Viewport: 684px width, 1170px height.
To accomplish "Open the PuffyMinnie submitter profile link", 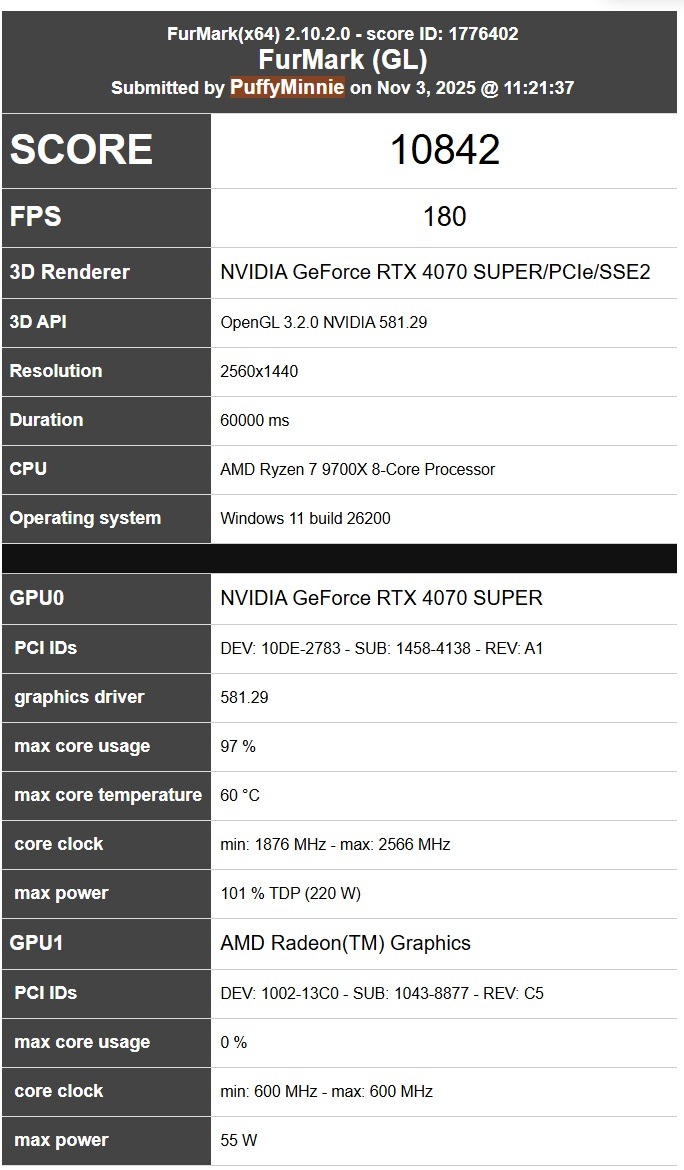I will click(x=287, y=88).
